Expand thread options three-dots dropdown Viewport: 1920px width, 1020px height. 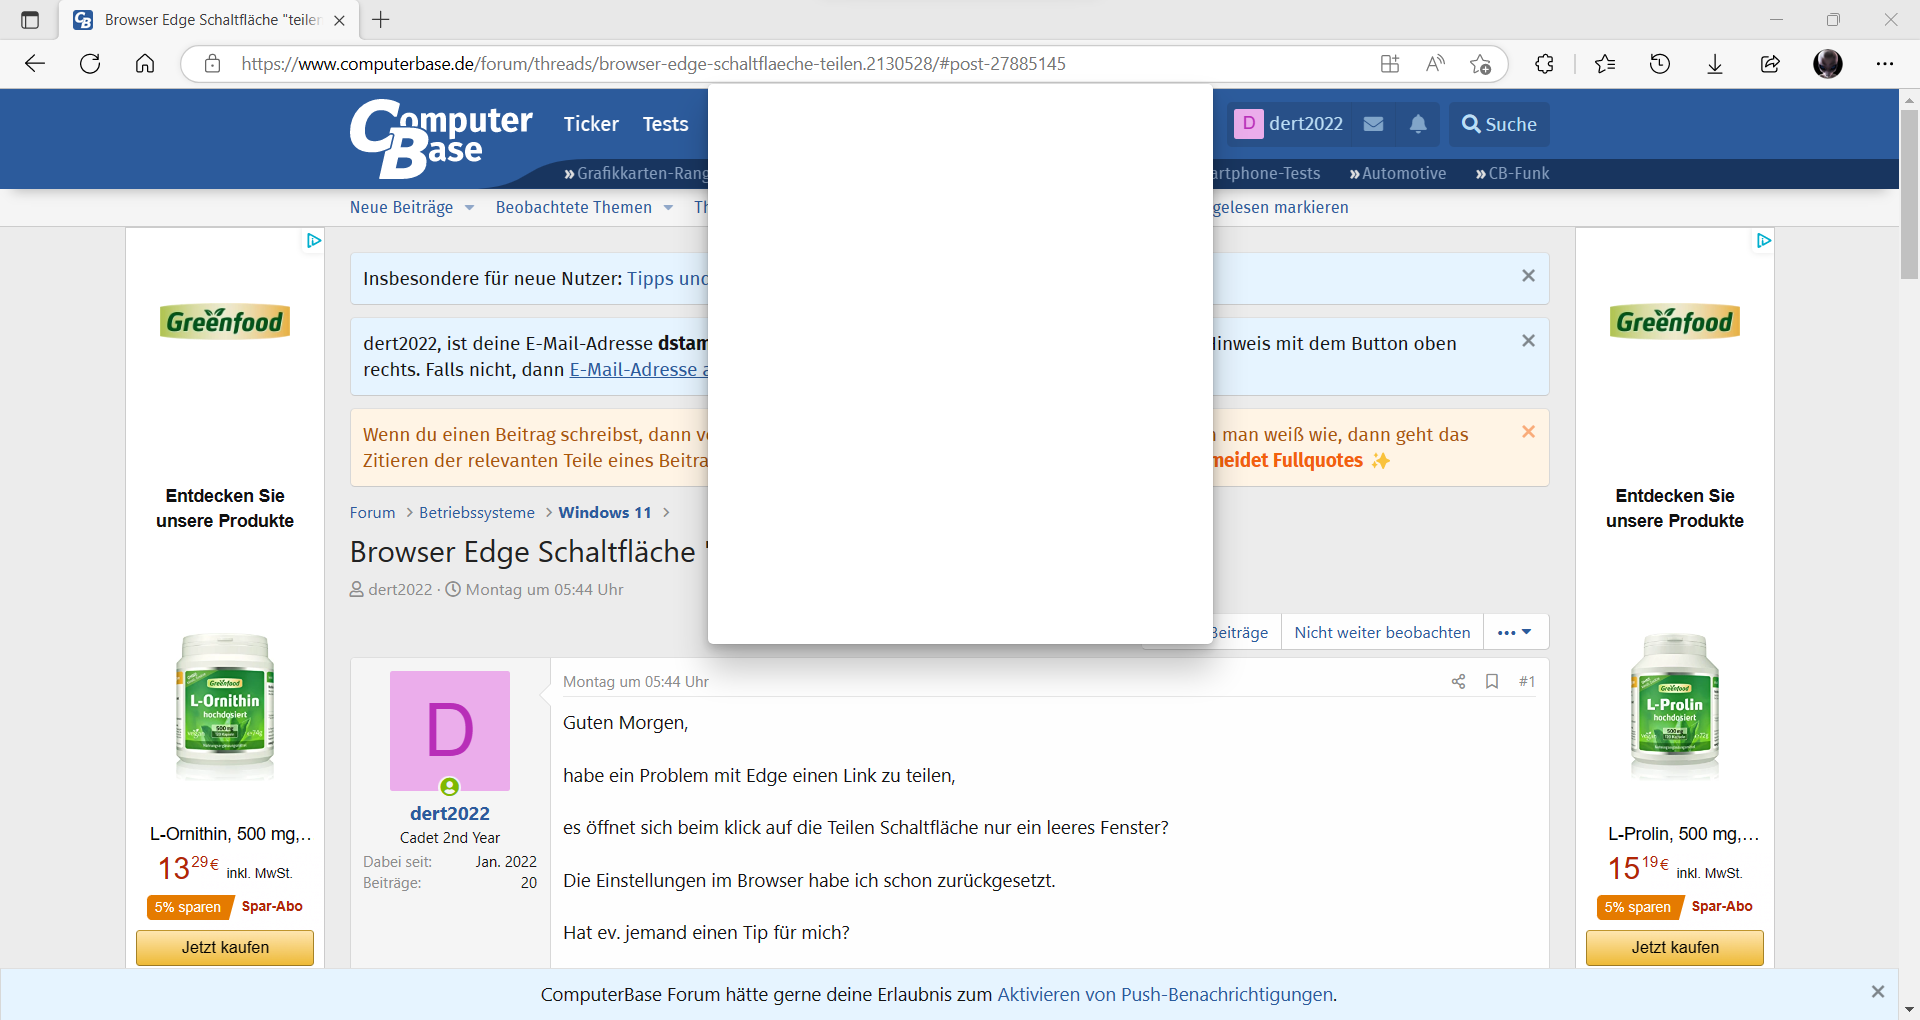[1515, 632]
